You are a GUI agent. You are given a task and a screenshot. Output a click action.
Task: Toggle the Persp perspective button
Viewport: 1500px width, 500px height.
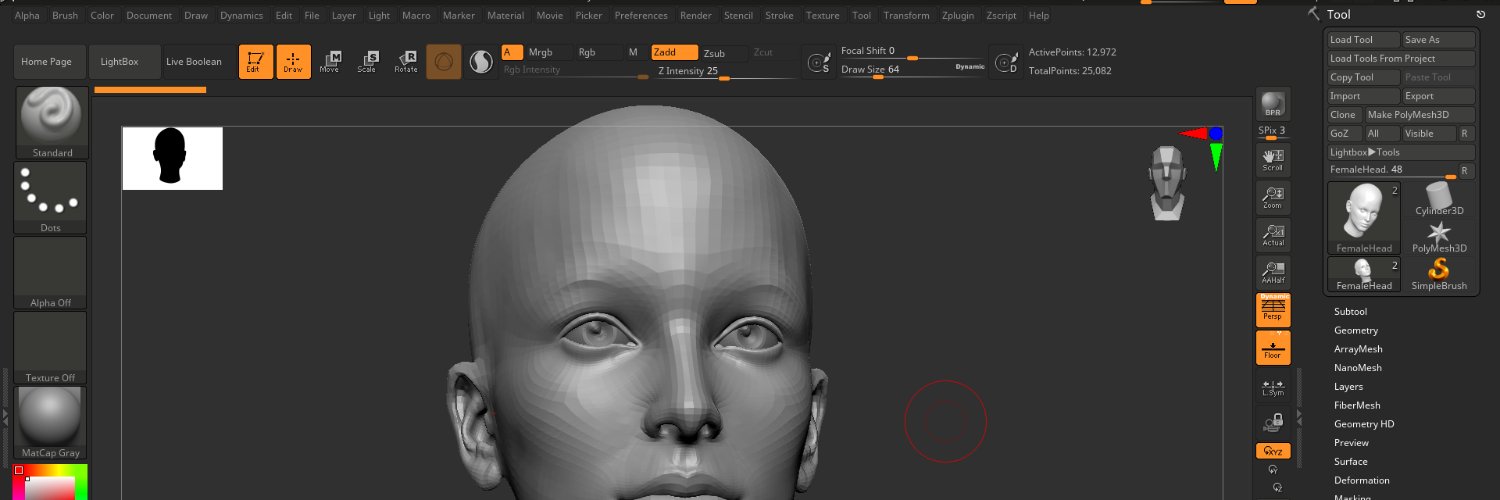[1273, 310]
